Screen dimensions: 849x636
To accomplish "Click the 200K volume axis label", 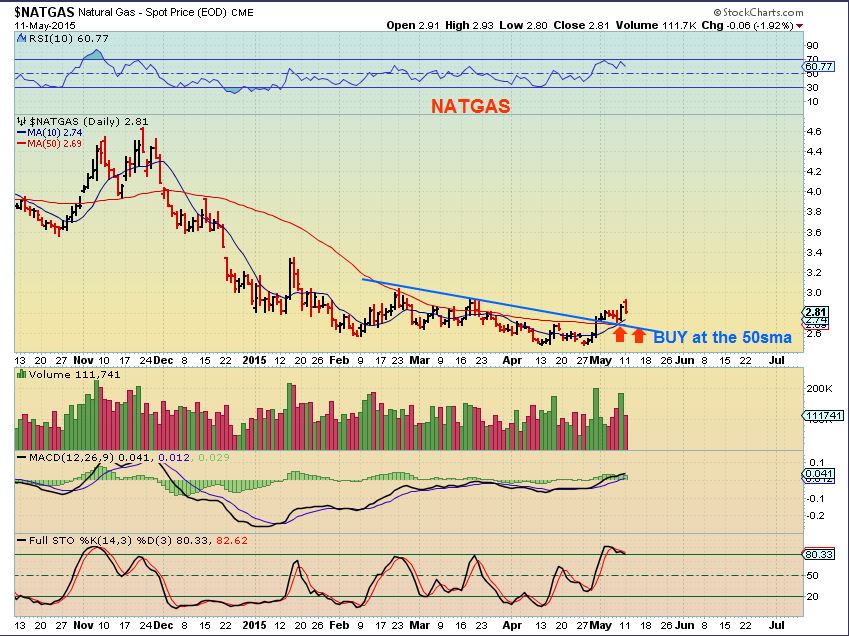I will click(x=819, y=389).
